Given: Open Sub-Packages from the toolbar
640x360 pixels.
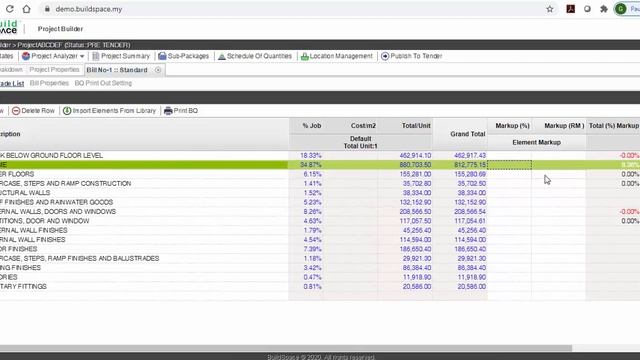Looking at the screenshot, I should (x=188, y=56).
